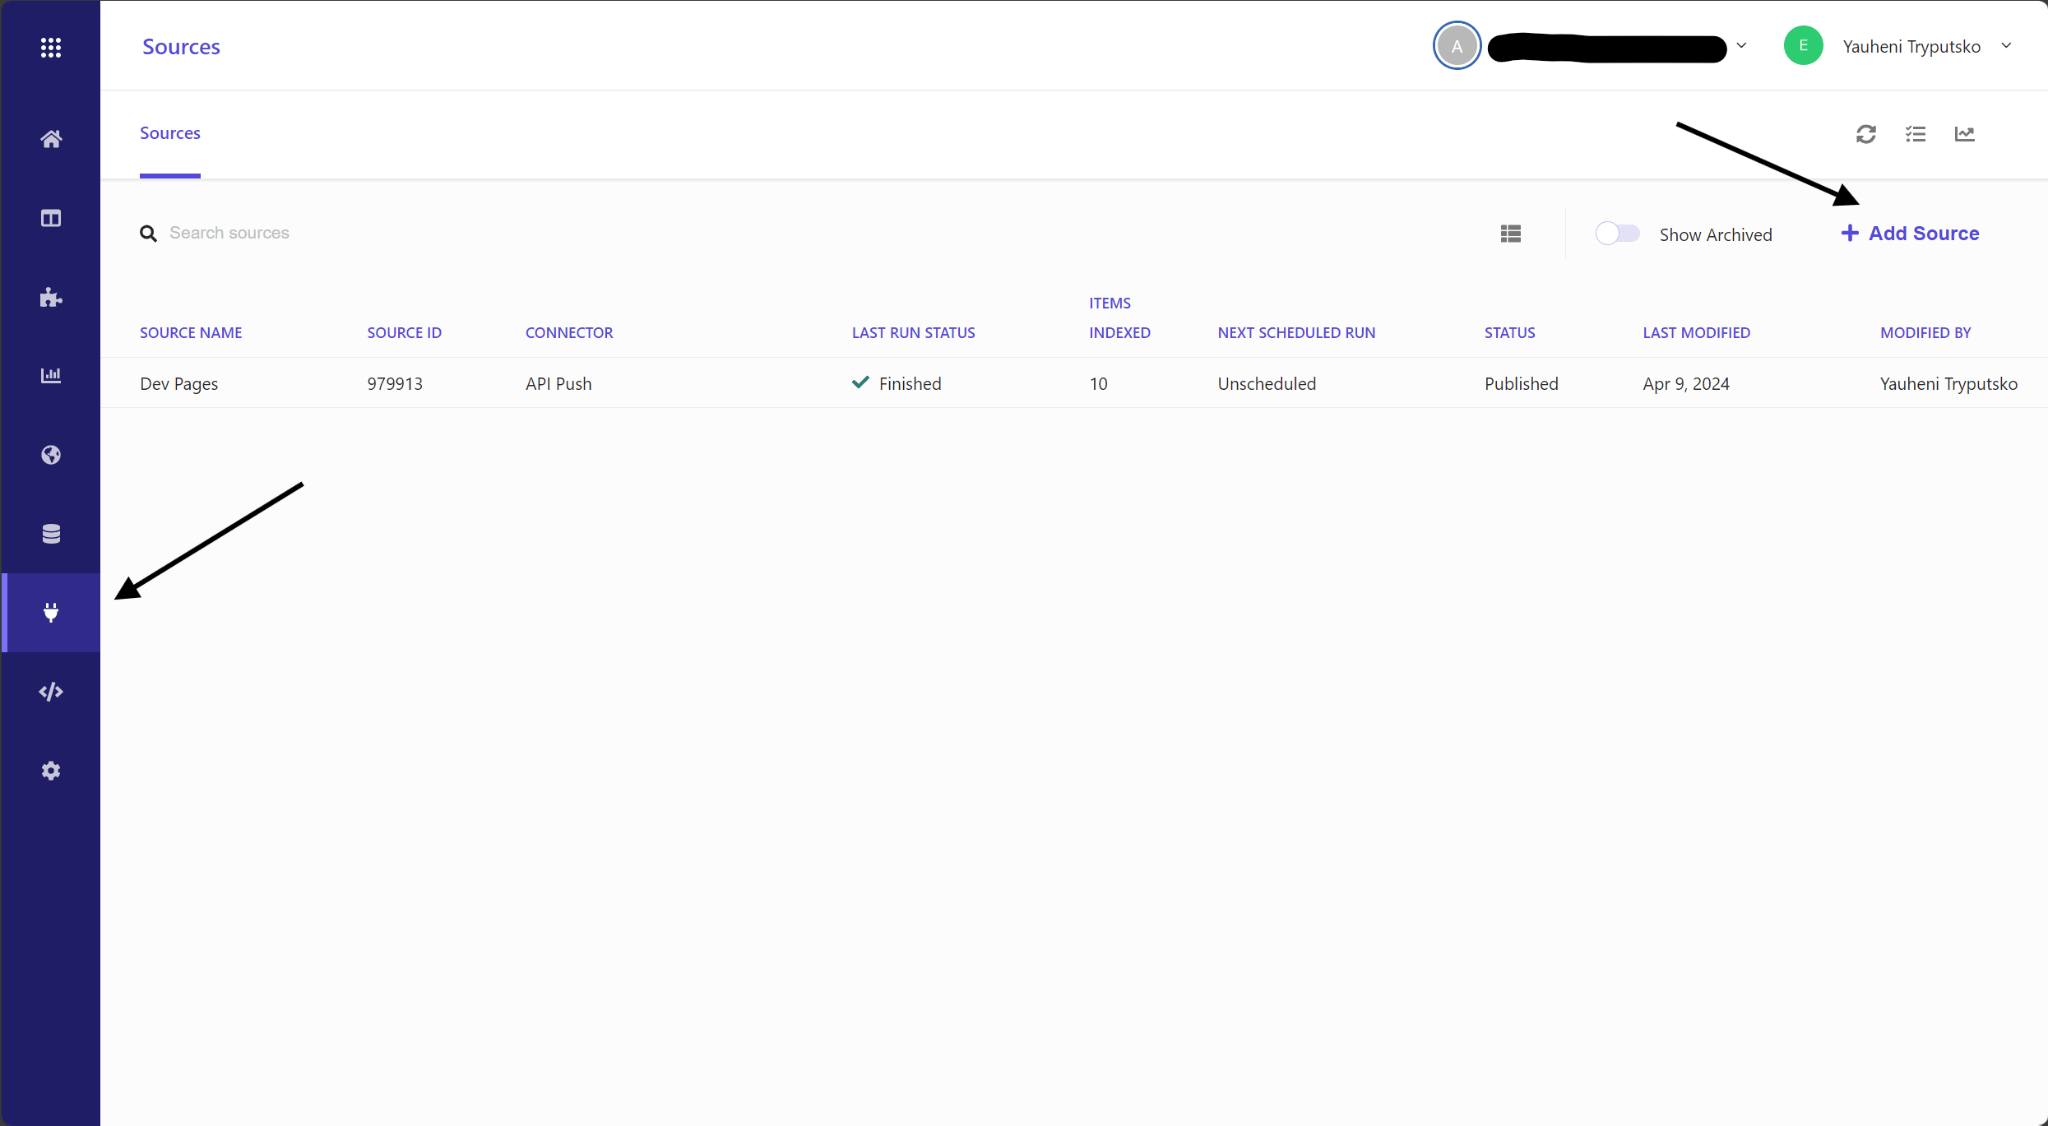Sort by ITEMS INDEXED column header
The width and height of the screenshot is (2048, 1126).
(x=1119, y=318)
